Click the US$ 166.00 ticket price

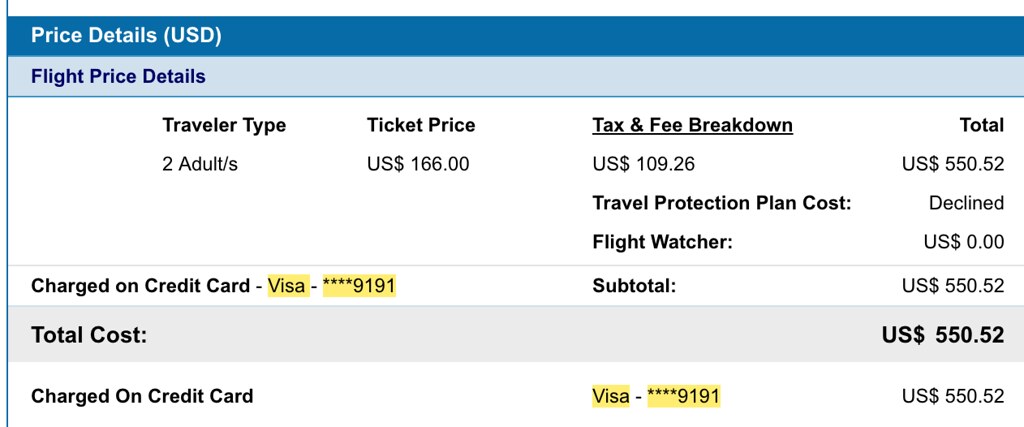418,164
